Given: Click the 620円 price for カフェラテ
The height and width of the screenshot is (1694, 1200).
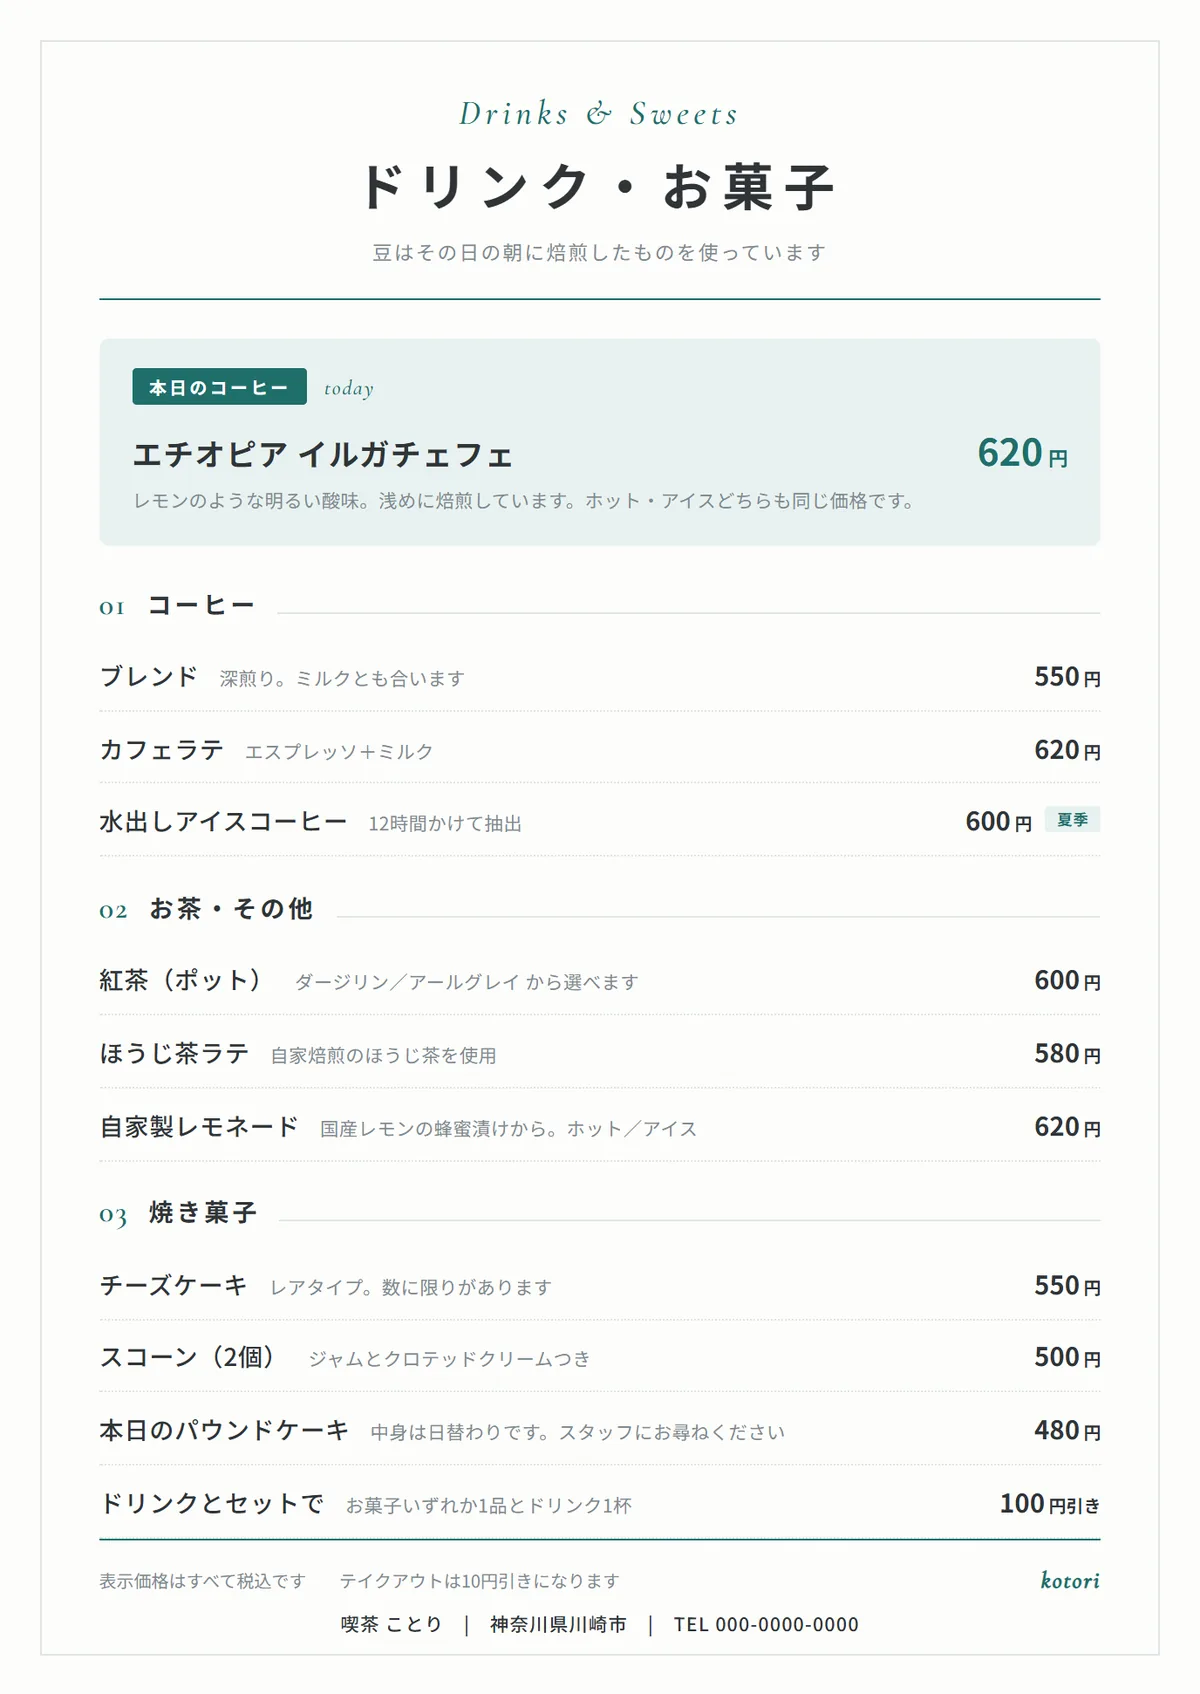Looking at the screenshot, I should pyautogui.click(x=1067, y=750).
